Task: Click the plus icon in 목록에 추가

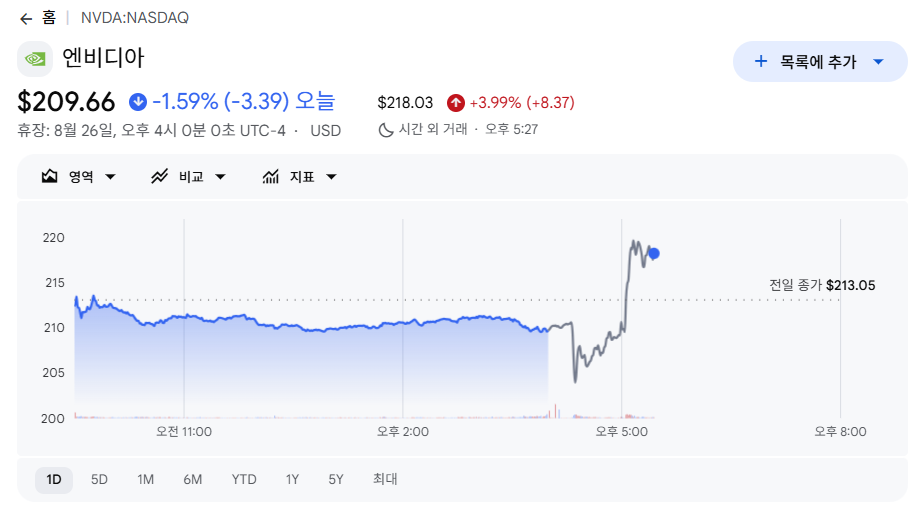Action: pos(760,61)
